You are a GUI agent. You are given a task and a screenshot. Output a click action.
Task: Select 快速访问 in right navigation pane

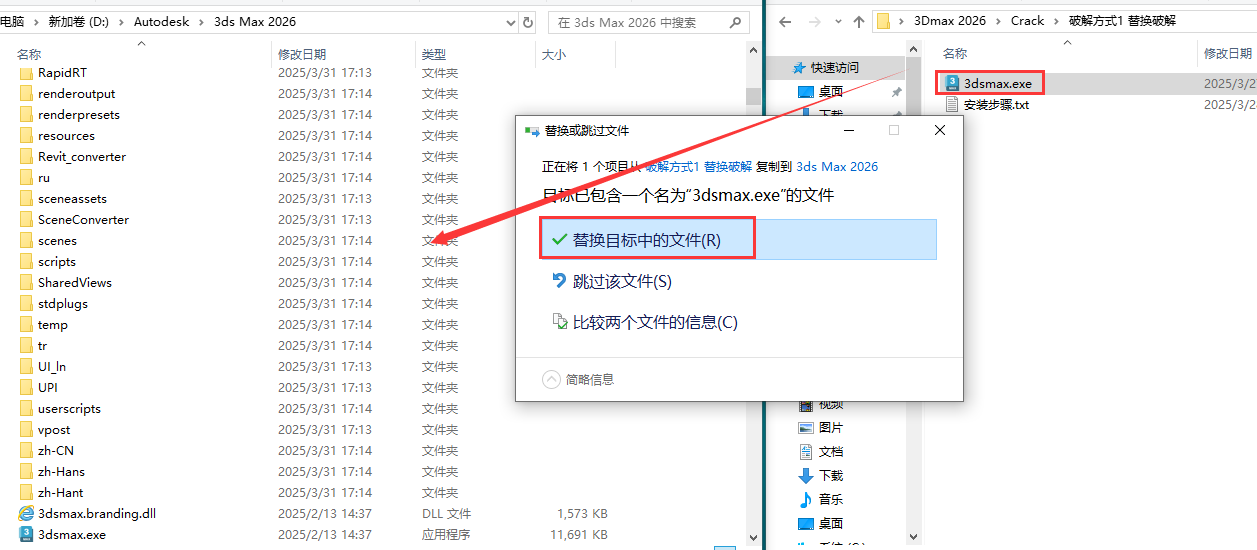(834, 68)
